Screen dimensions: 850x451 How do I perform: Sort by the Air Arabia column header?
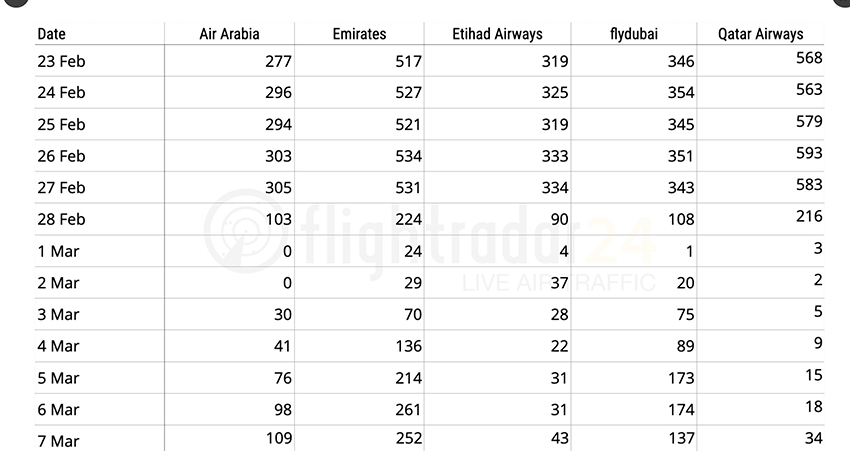pos(229,34)
